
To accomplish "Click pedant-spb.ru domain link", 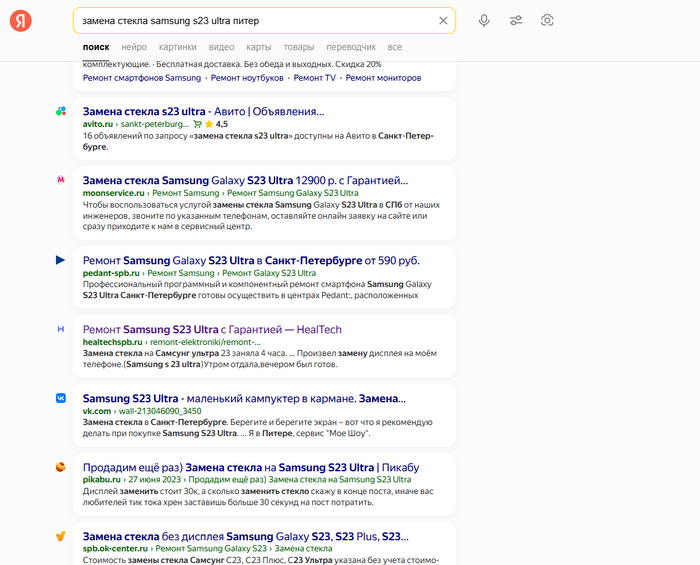I will [111, 273].
